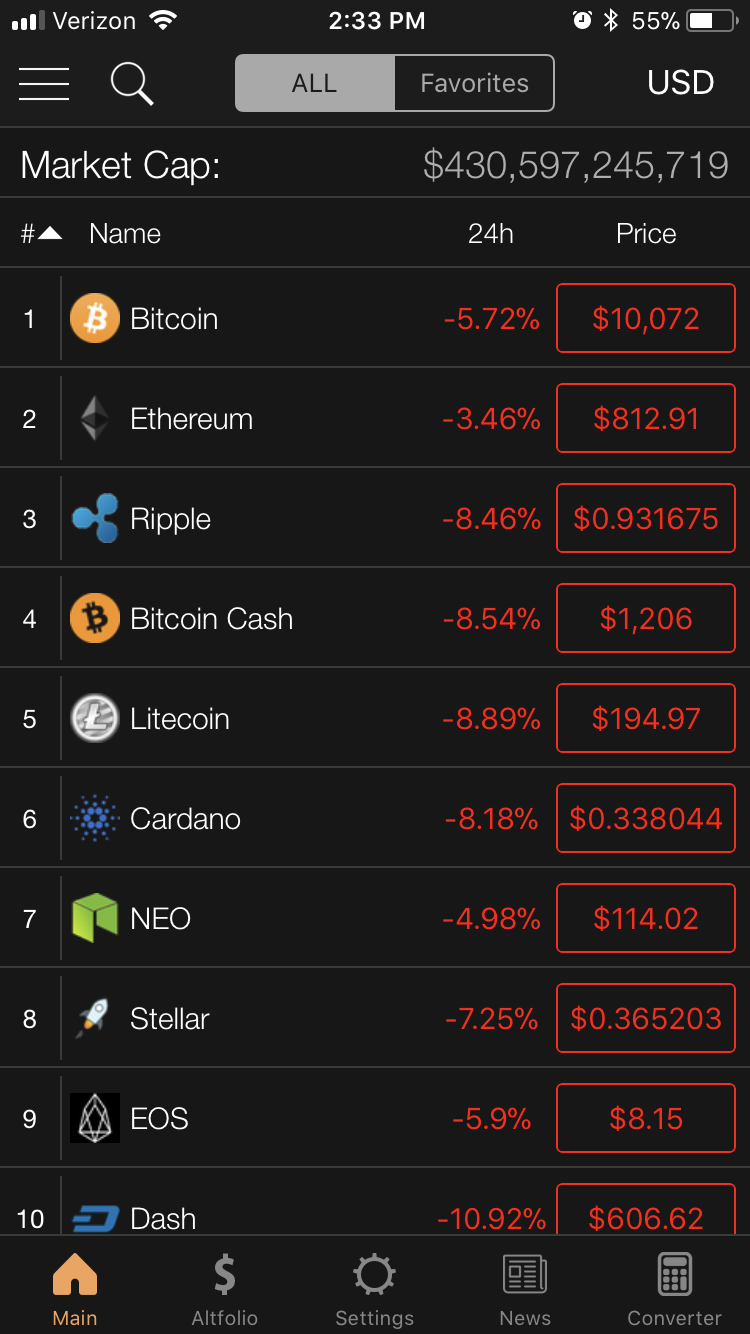Tap the Ripple logo icon
This screenshot has width=750, height=1334.
[95, 518]
